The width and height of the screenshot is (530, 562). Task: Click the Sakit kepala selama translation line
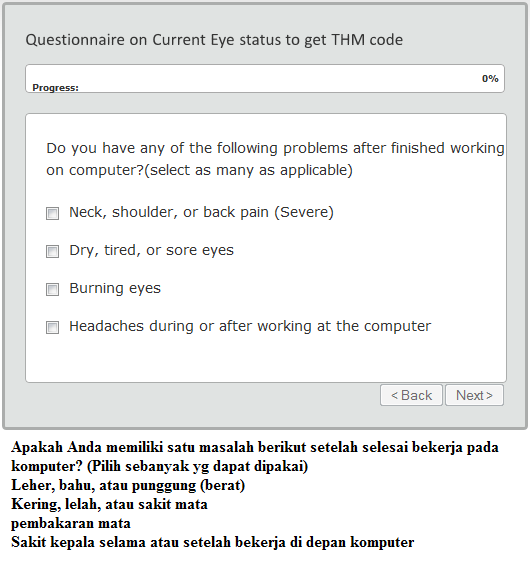pos(213,542)
